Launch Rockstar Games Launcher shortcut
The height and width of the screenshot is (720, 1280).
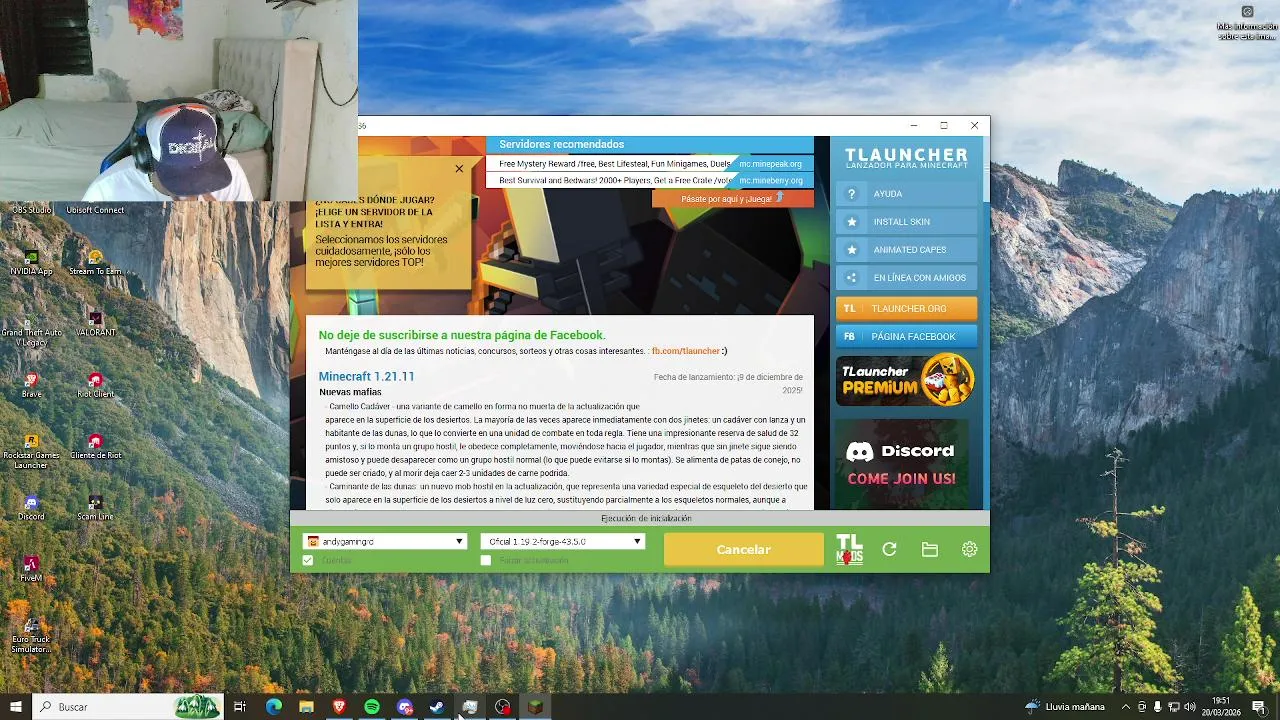point(32,451)
